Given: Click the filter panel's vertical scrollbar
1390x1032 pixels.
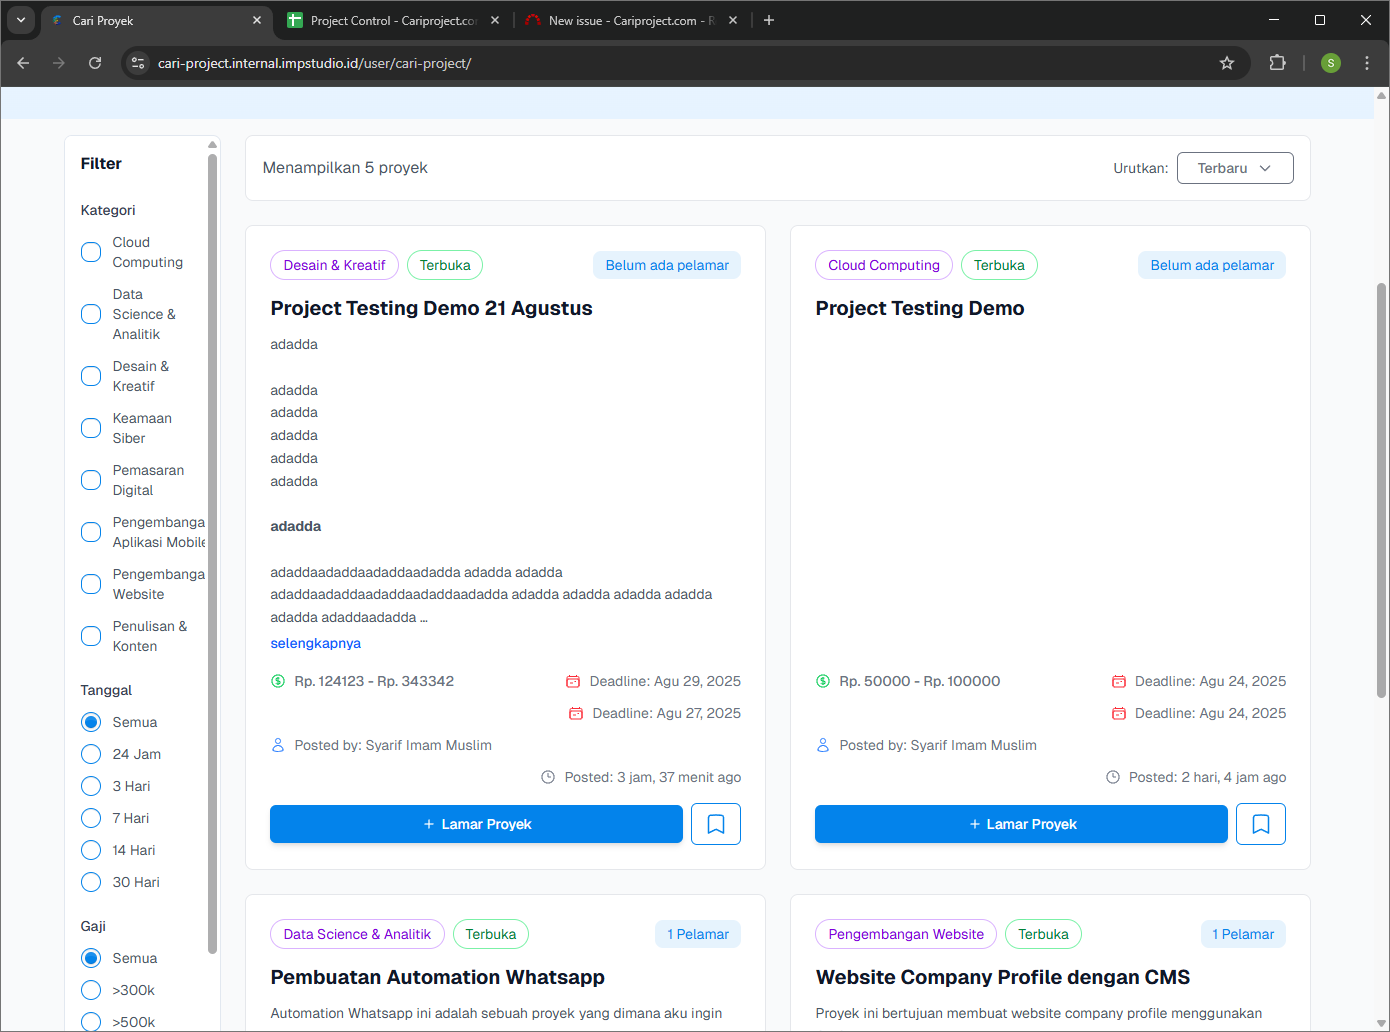Looking at the screenshot, I should [x=212, y=550].
